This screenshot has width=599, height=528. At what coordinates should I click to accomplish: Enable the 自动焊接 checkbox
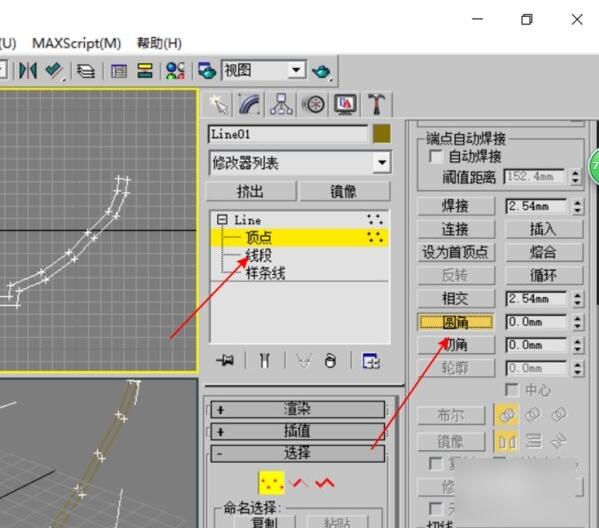point(435,156)
